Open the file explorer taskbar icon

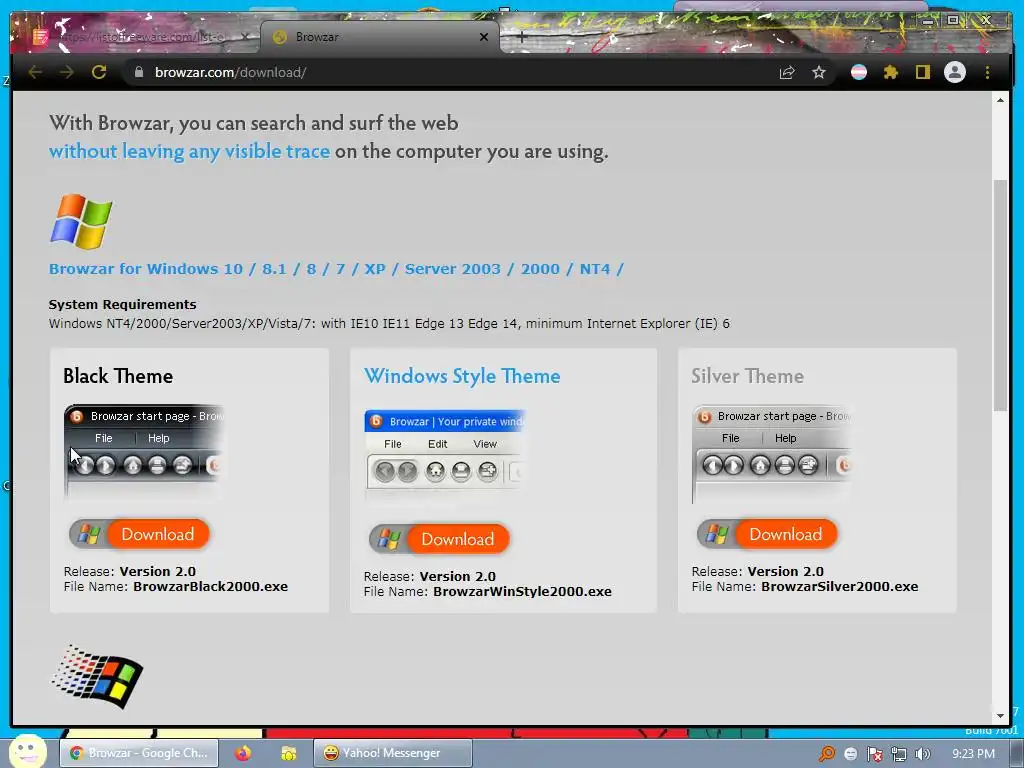point(289,754)
